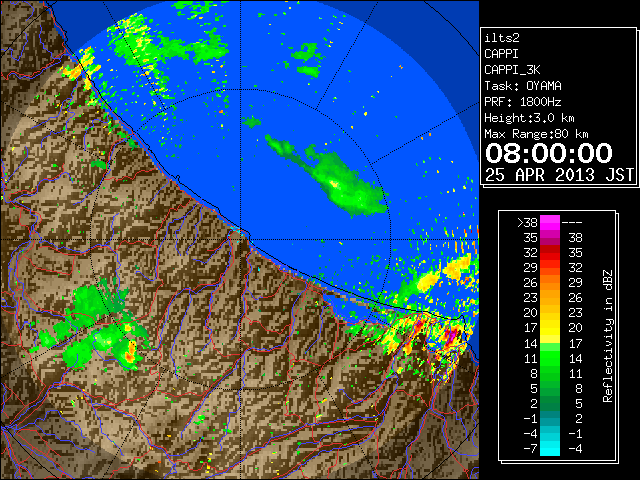The height and width of the screenshot is (480, 640).
Task: Click the '-7' legend value
Action: tap(530, 449)
